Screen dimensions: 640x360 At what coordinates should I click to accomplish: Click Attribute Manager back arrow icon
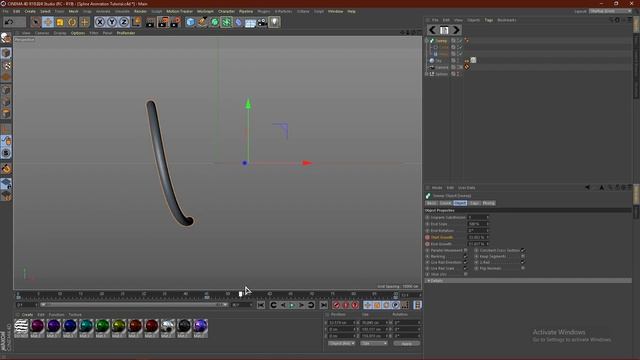[x=587, y=187]
